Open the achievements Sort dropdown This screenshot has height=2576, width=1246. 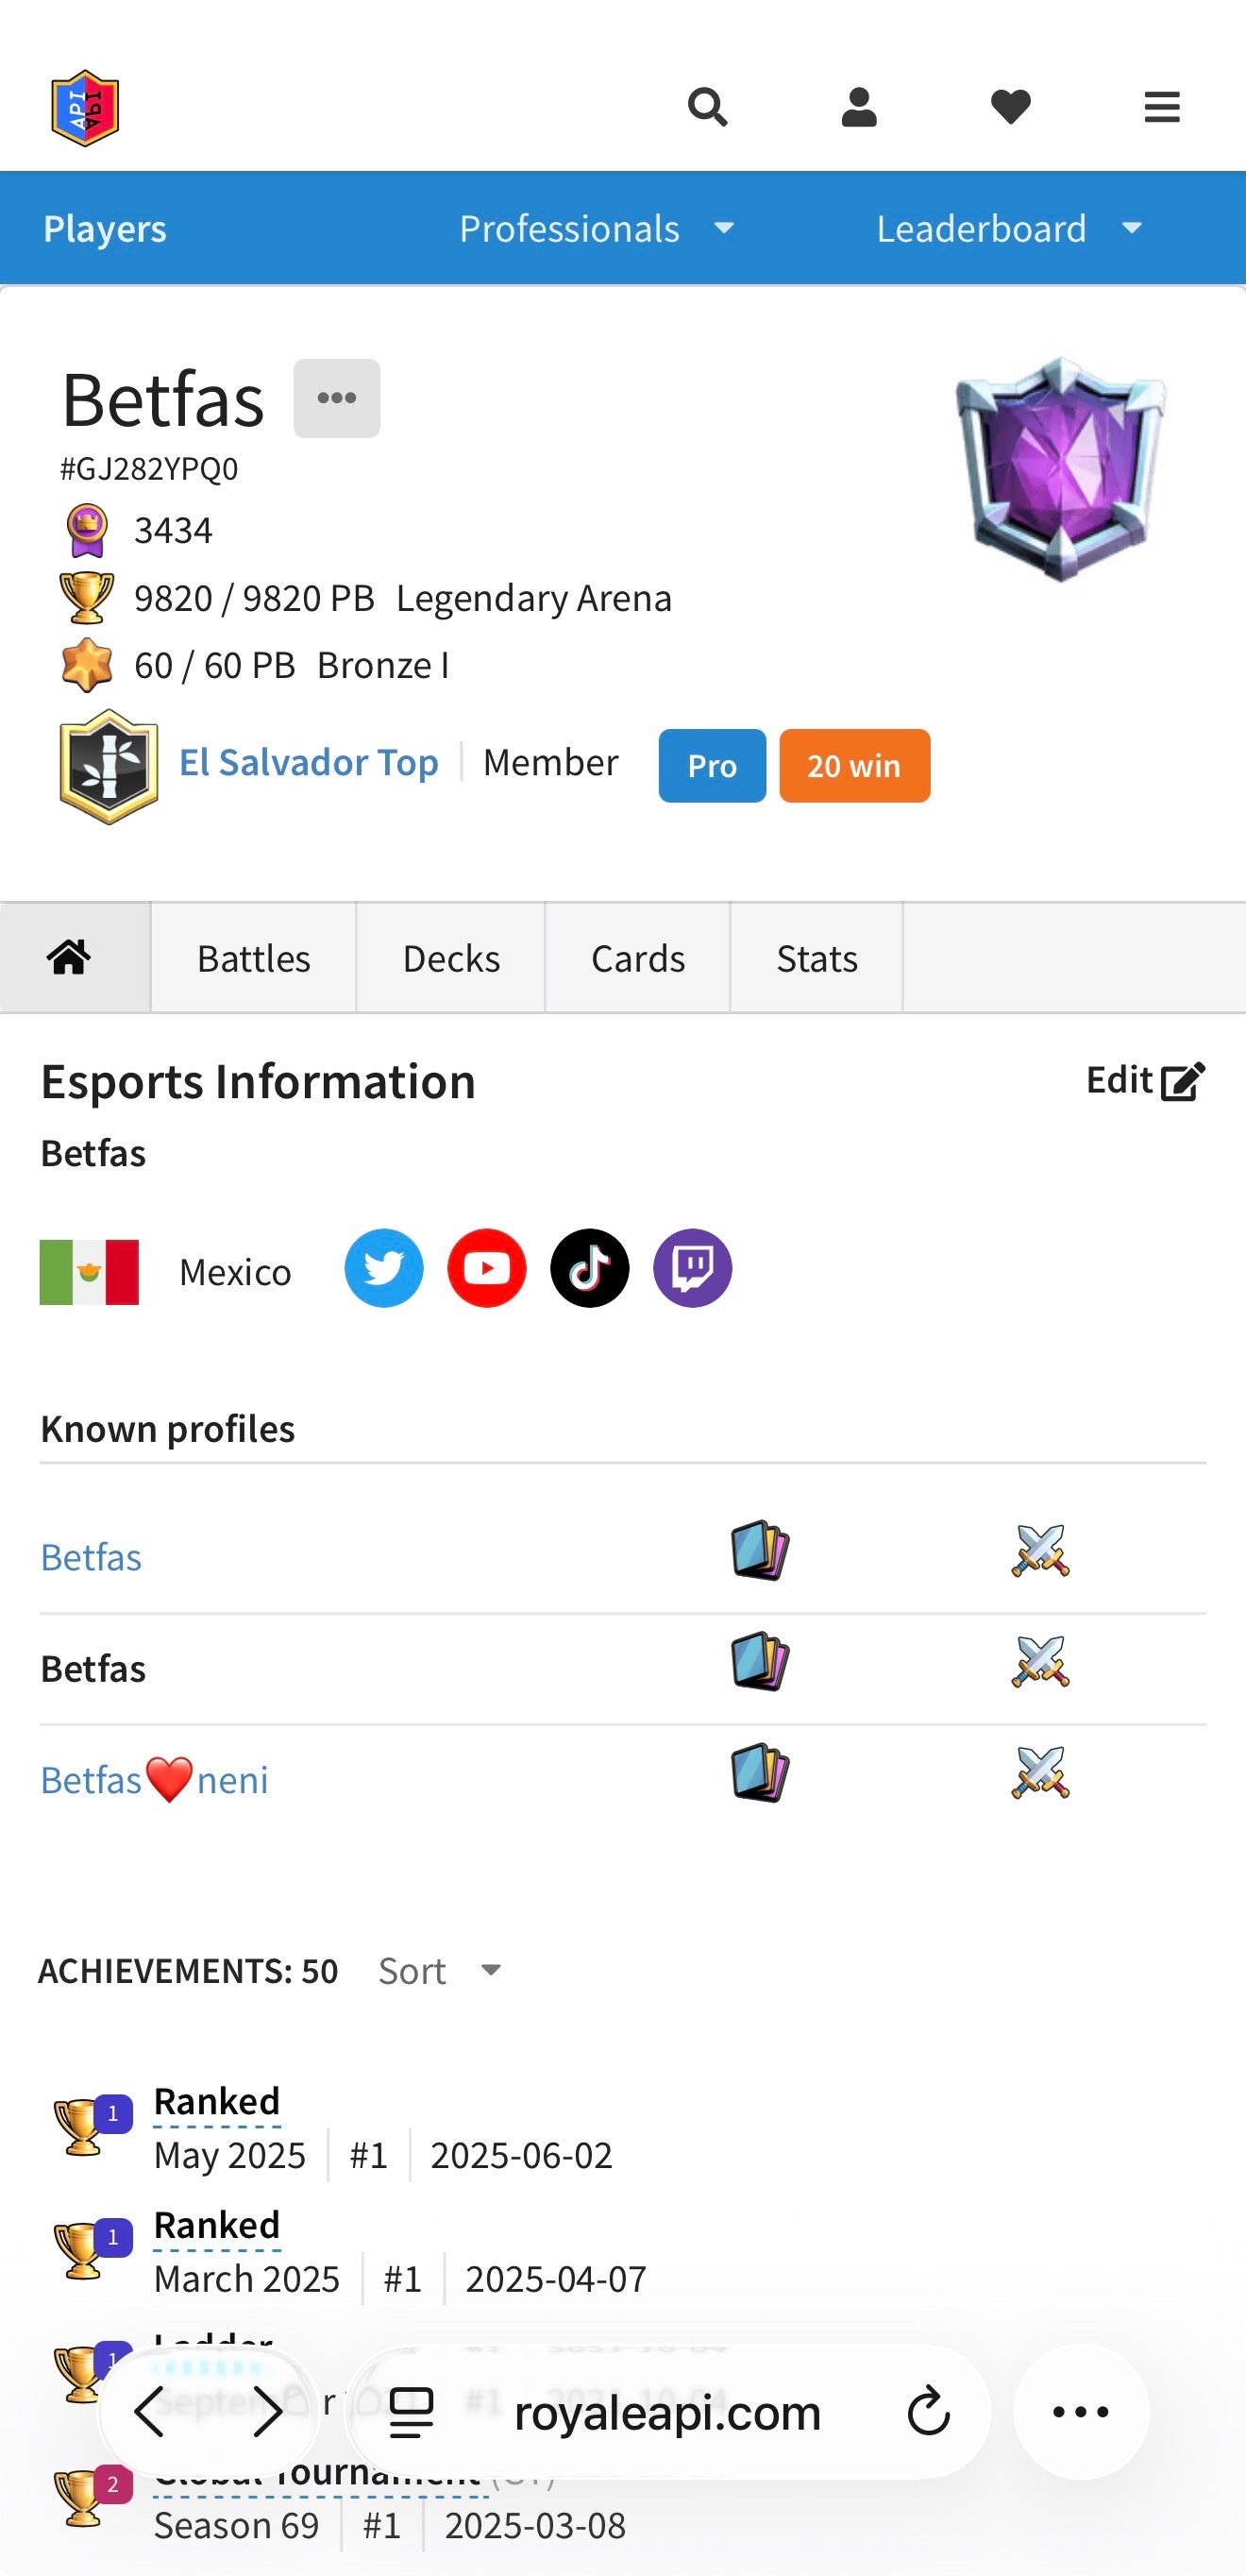click(440, 1971)
